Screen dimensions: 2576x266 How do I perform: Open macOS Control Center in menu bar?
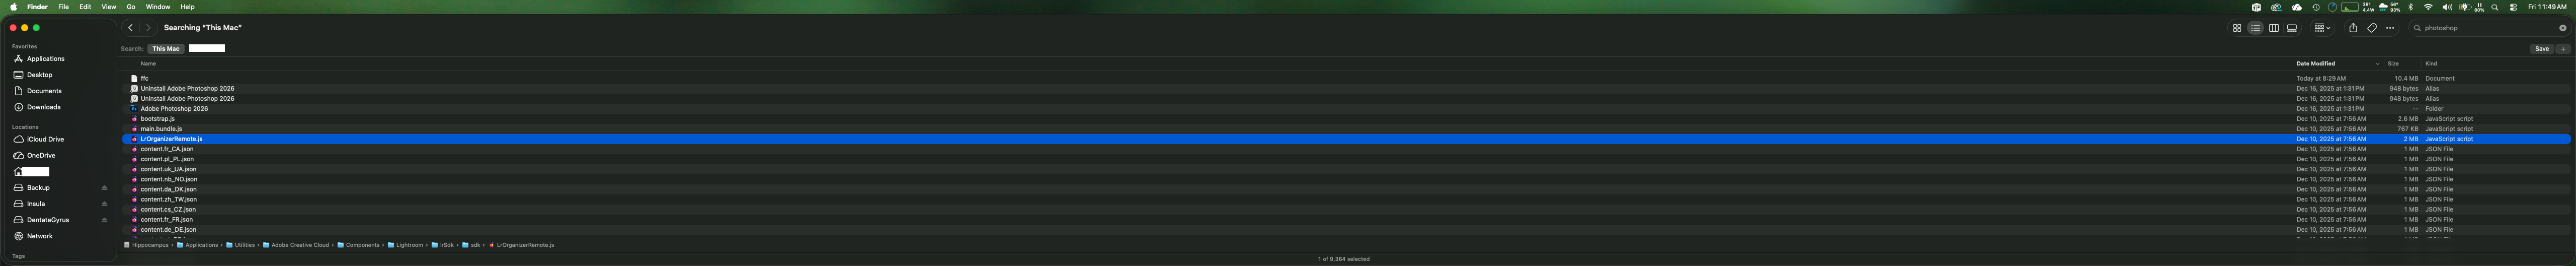pos(2514,7)
